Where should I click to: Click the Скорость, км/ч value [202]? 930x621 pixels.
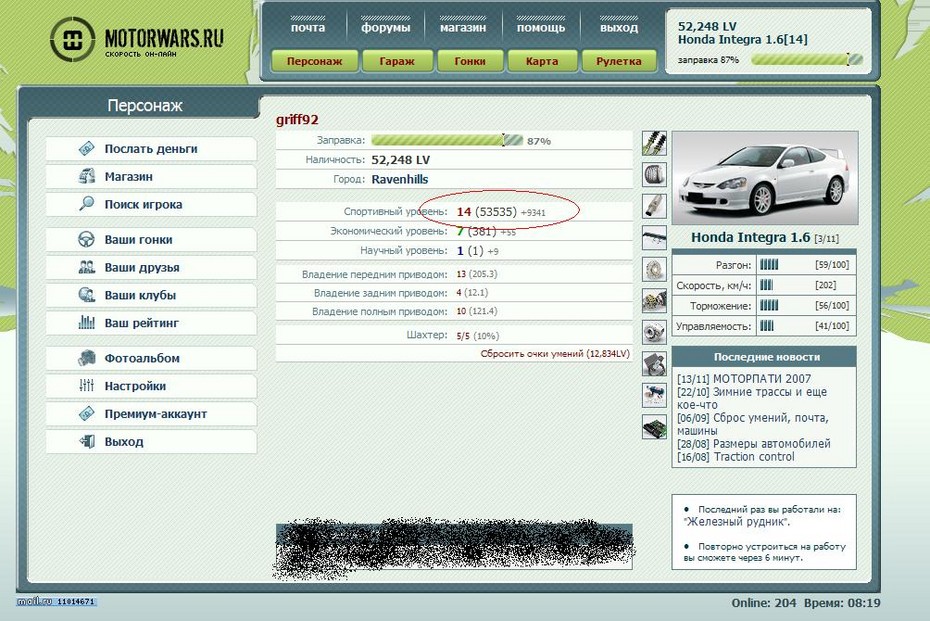tap(826, 285)
